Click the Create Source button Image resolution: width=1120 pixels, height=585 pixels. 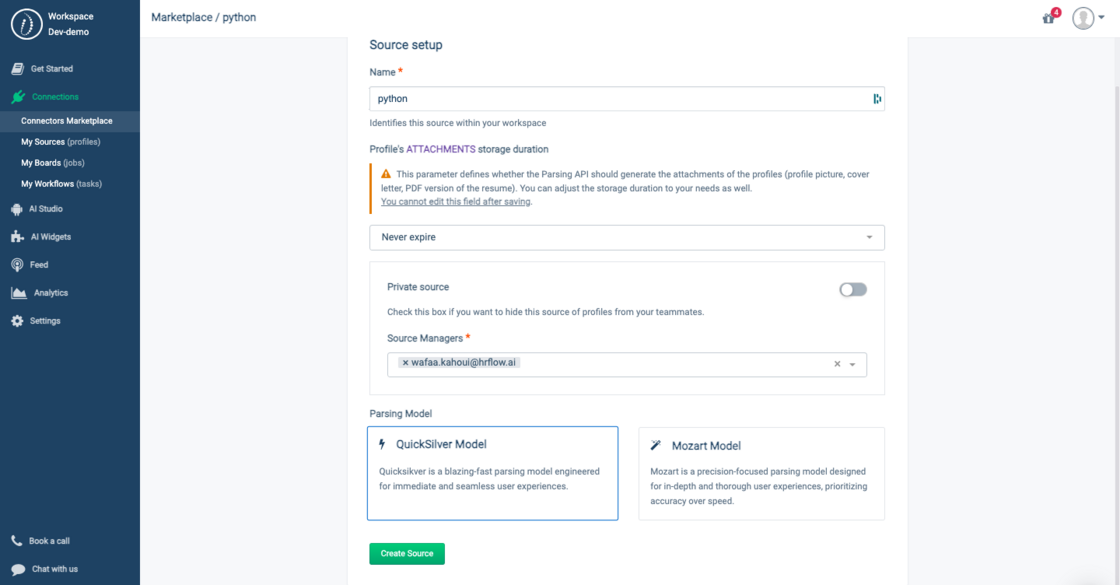[406, 553]
